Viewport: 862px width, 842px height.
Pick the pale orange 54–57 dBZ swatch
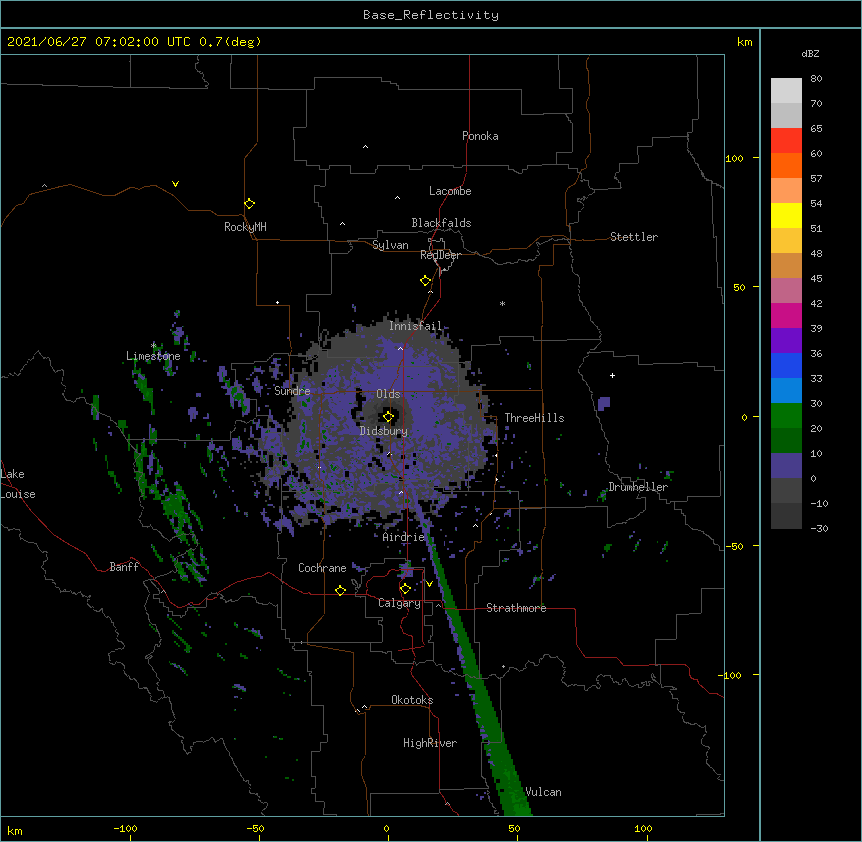[x=786, y=190]
